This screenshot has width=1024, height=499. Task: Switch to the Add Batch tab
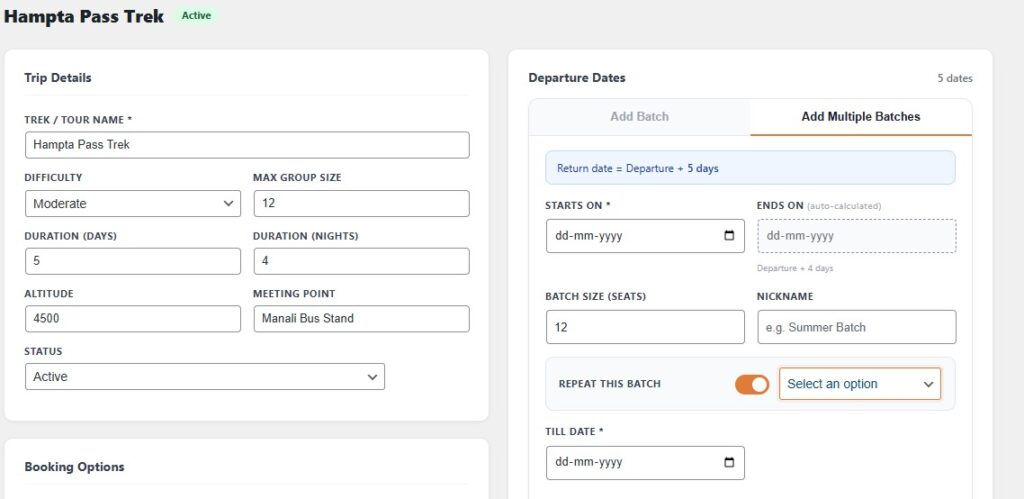pyautogui.click(x=639, y=117)
